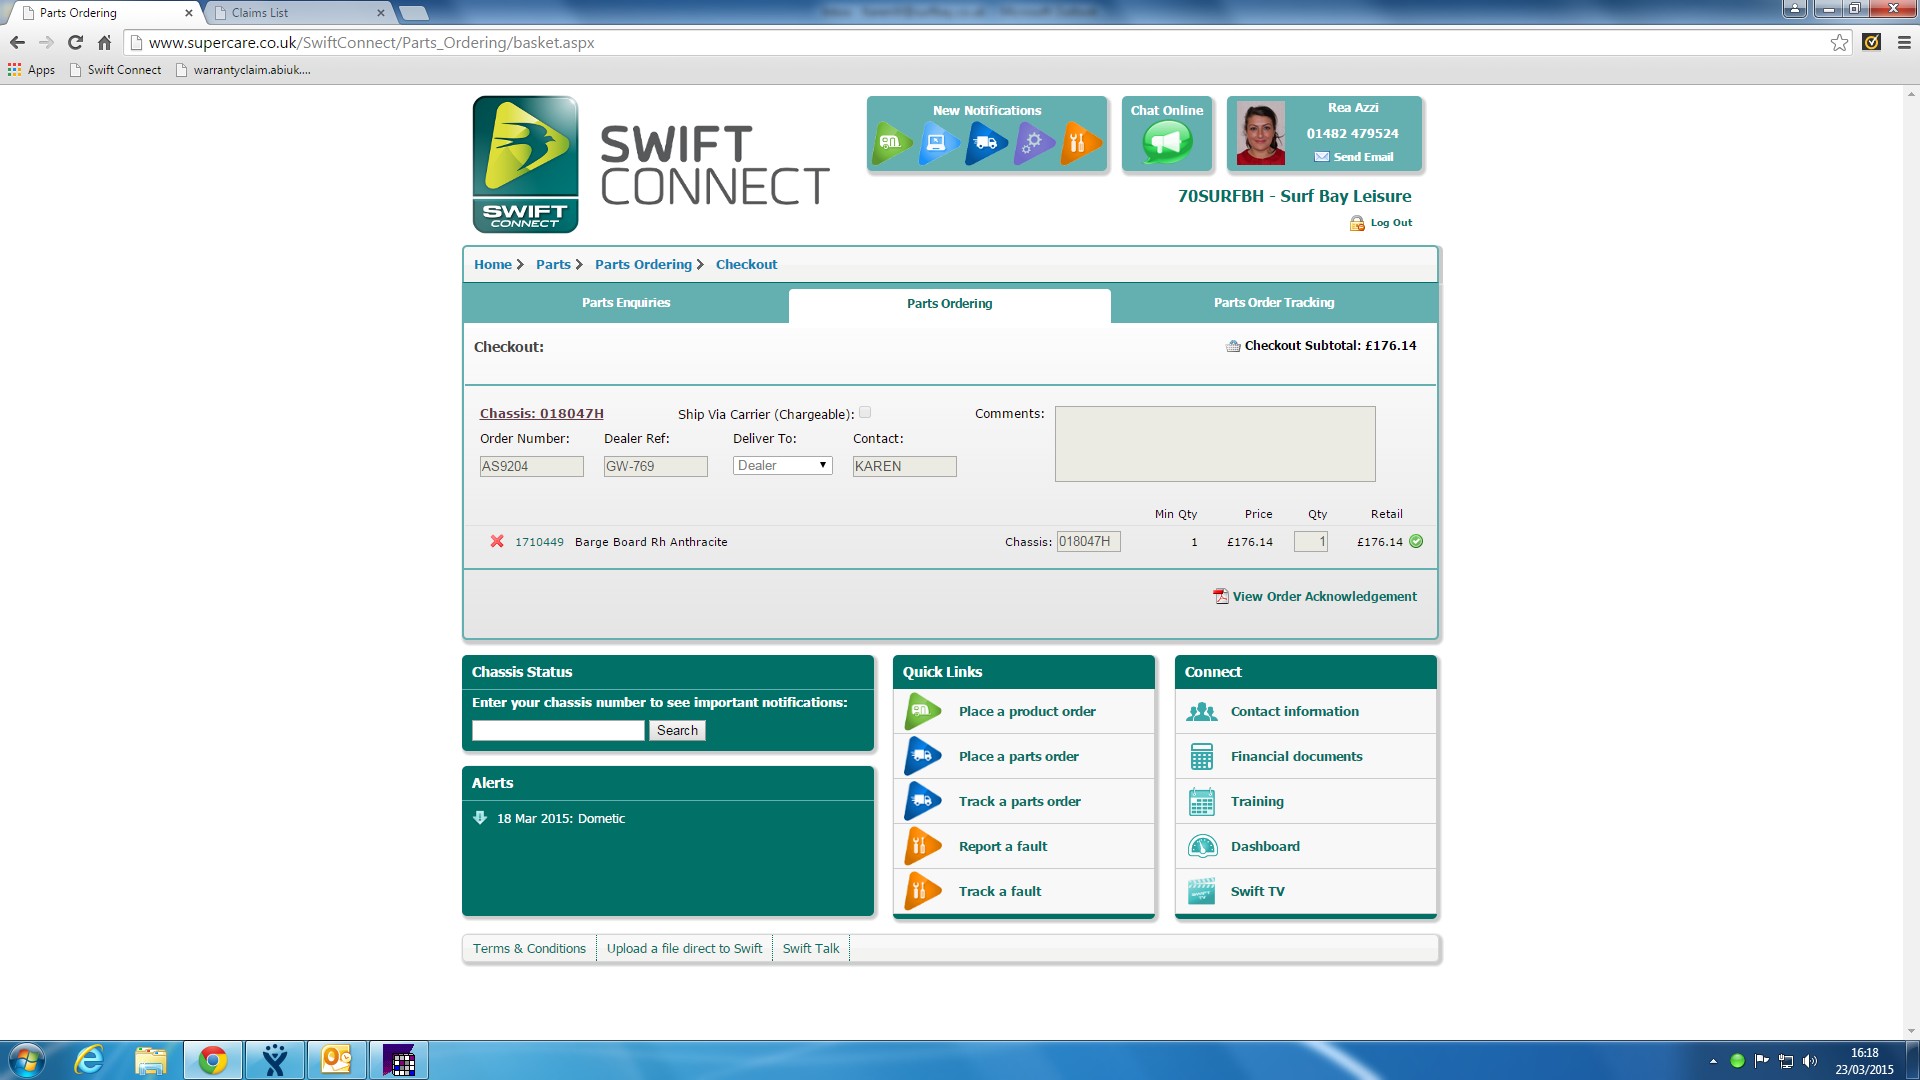The height and width of the screenshot is (1080, 1920).
Task: Click the caravan product notification icon
Action: pos(892,143)
